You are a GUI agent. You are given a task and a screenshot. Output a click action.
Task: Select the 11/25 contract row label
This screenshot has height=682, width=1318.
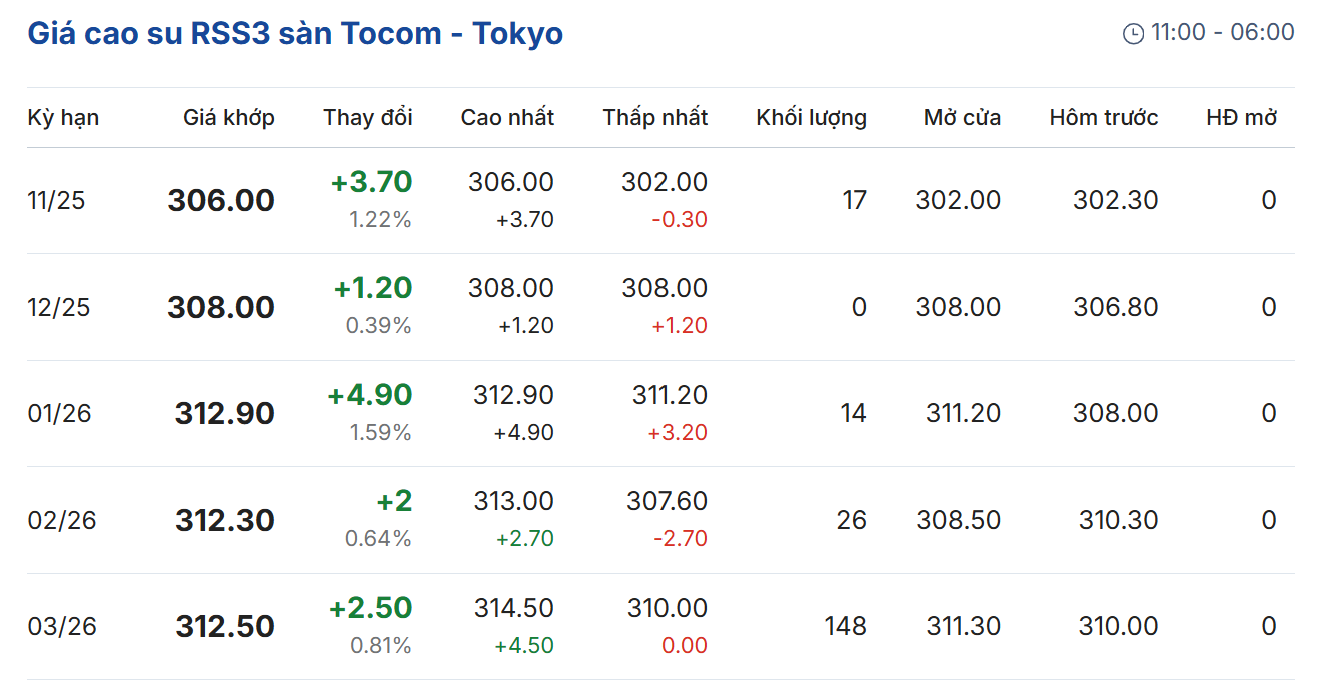[x=56, y=200]
